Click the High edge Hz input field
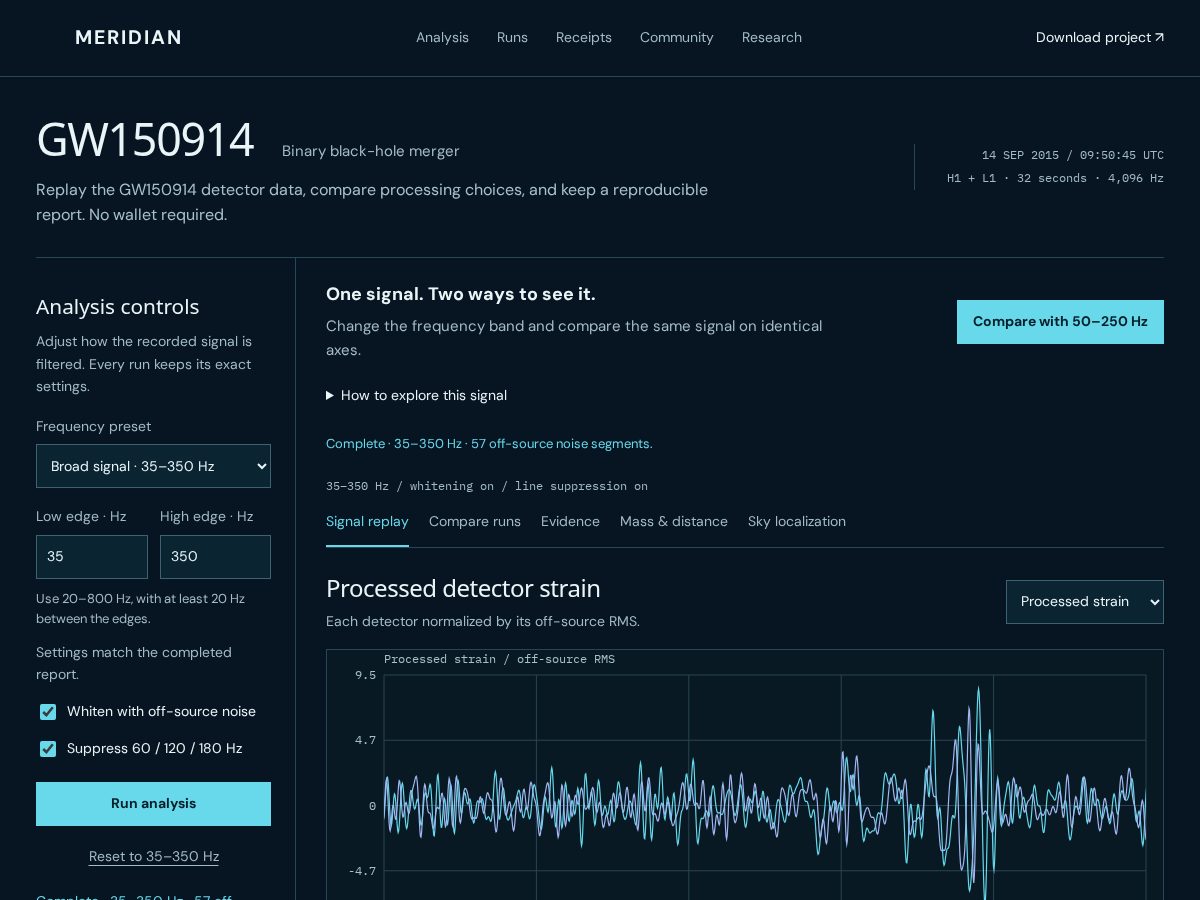1200x900 pixels. (x=215, y=557)
